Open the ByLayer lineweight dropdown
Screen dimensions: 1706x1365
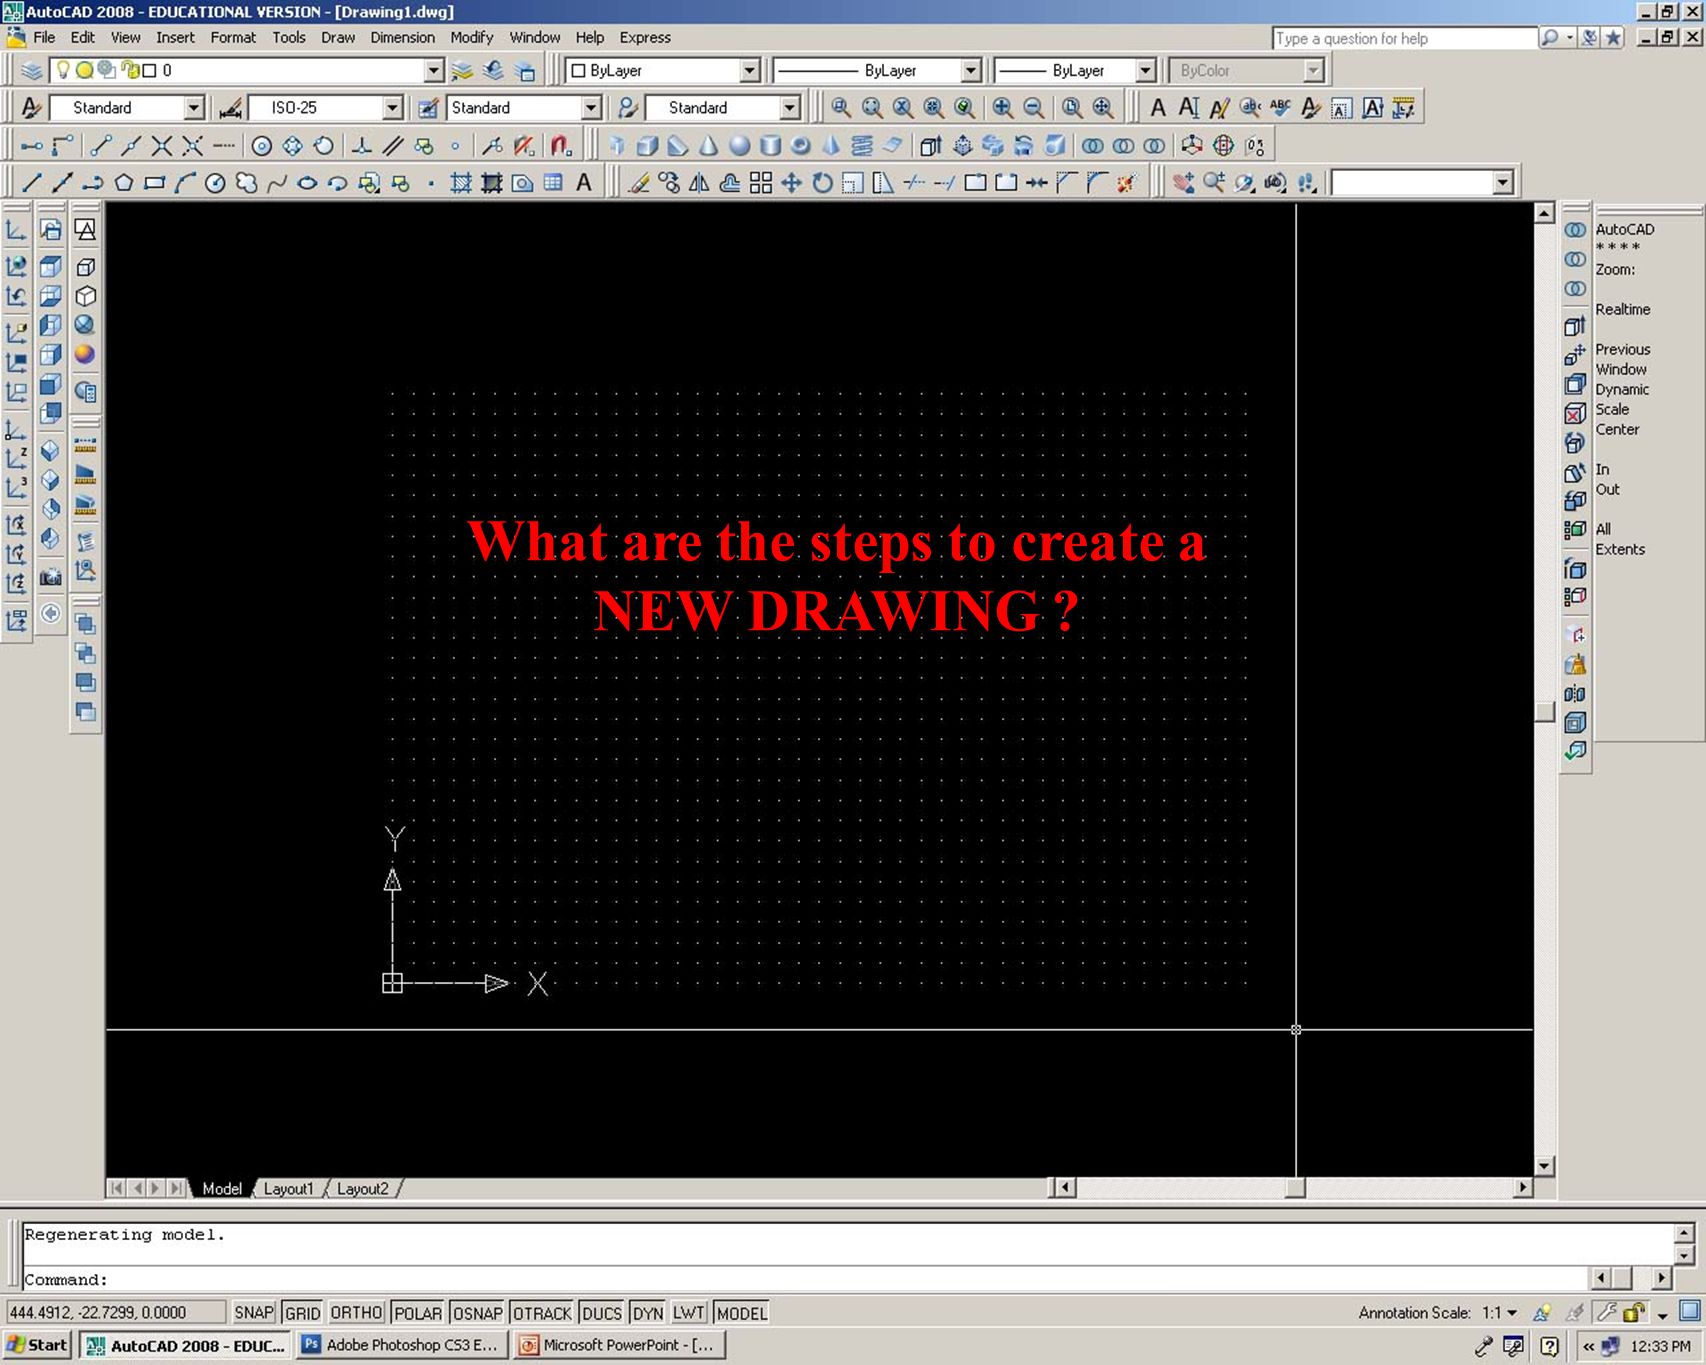pyautogui.click(x=1146, y=71)
